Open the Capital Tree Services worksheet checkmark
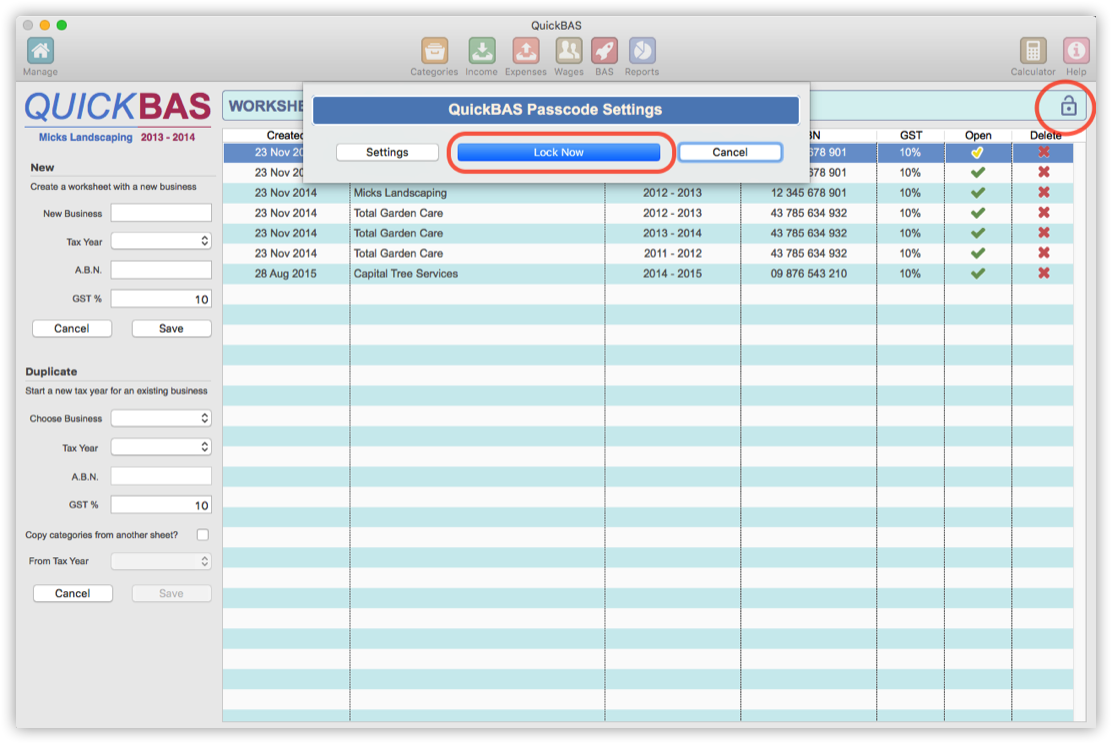The height and width of the screenshot is (744, 1112). (977, 273)
